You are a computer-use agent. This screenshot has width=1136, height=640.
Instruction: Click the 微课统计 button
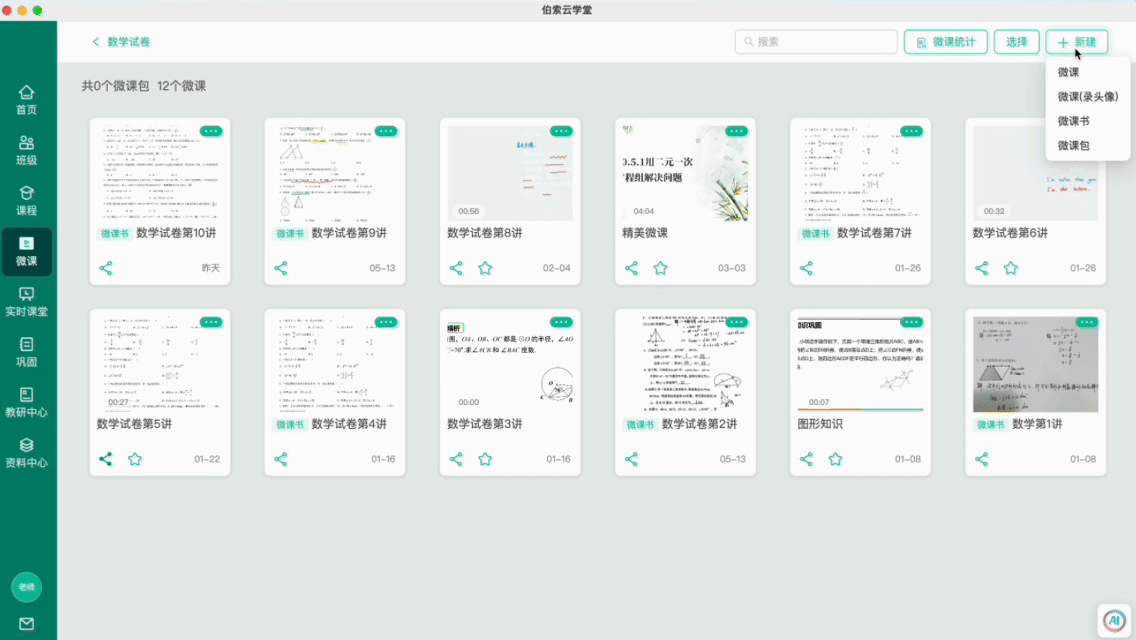945,42
